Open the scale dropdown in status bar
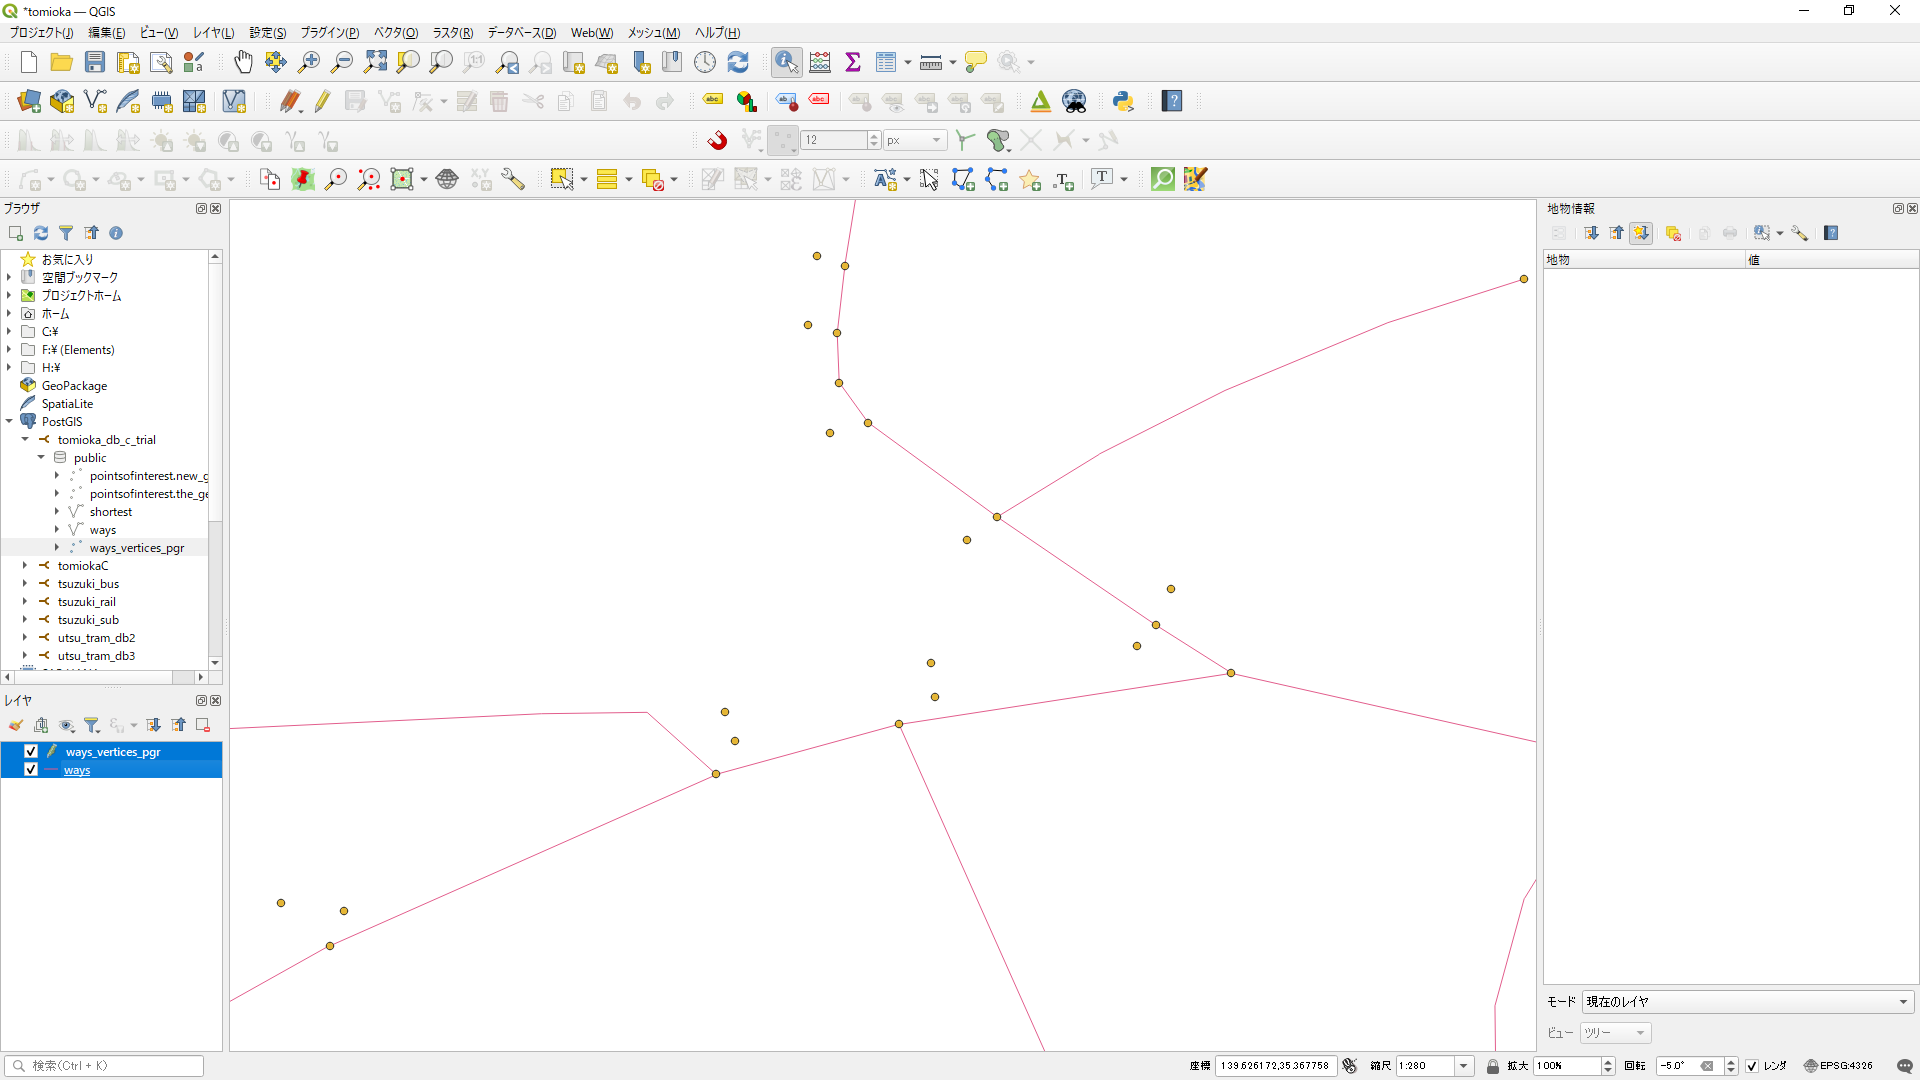This screenshot has width=1920, height=1080. coord(1463,1066)
